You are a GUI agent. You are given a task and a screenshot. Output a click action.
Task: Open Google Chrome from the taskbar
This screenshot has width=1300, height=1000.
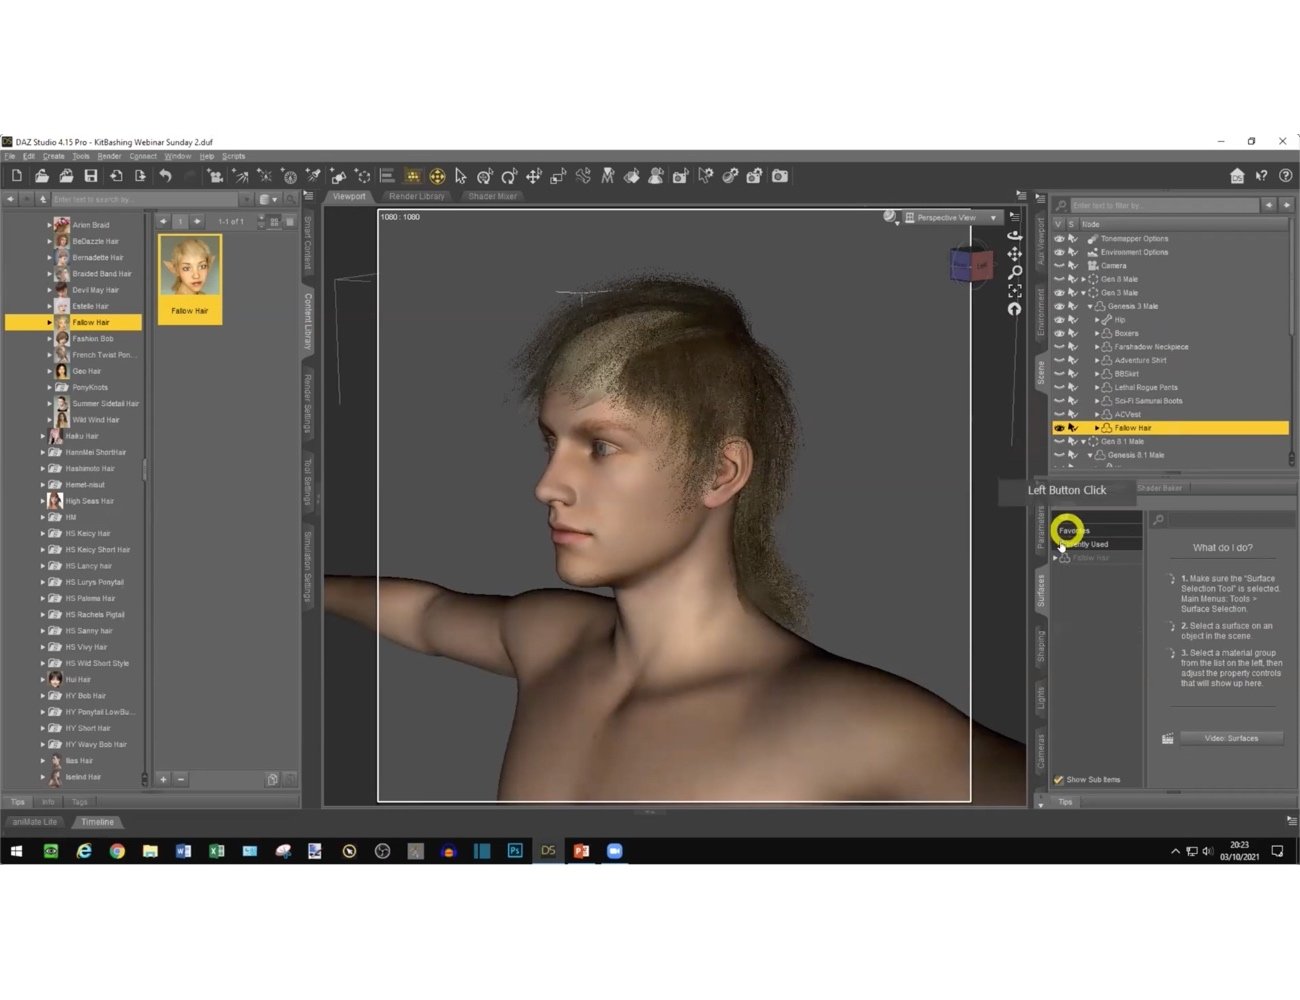[x=117, y=851]
